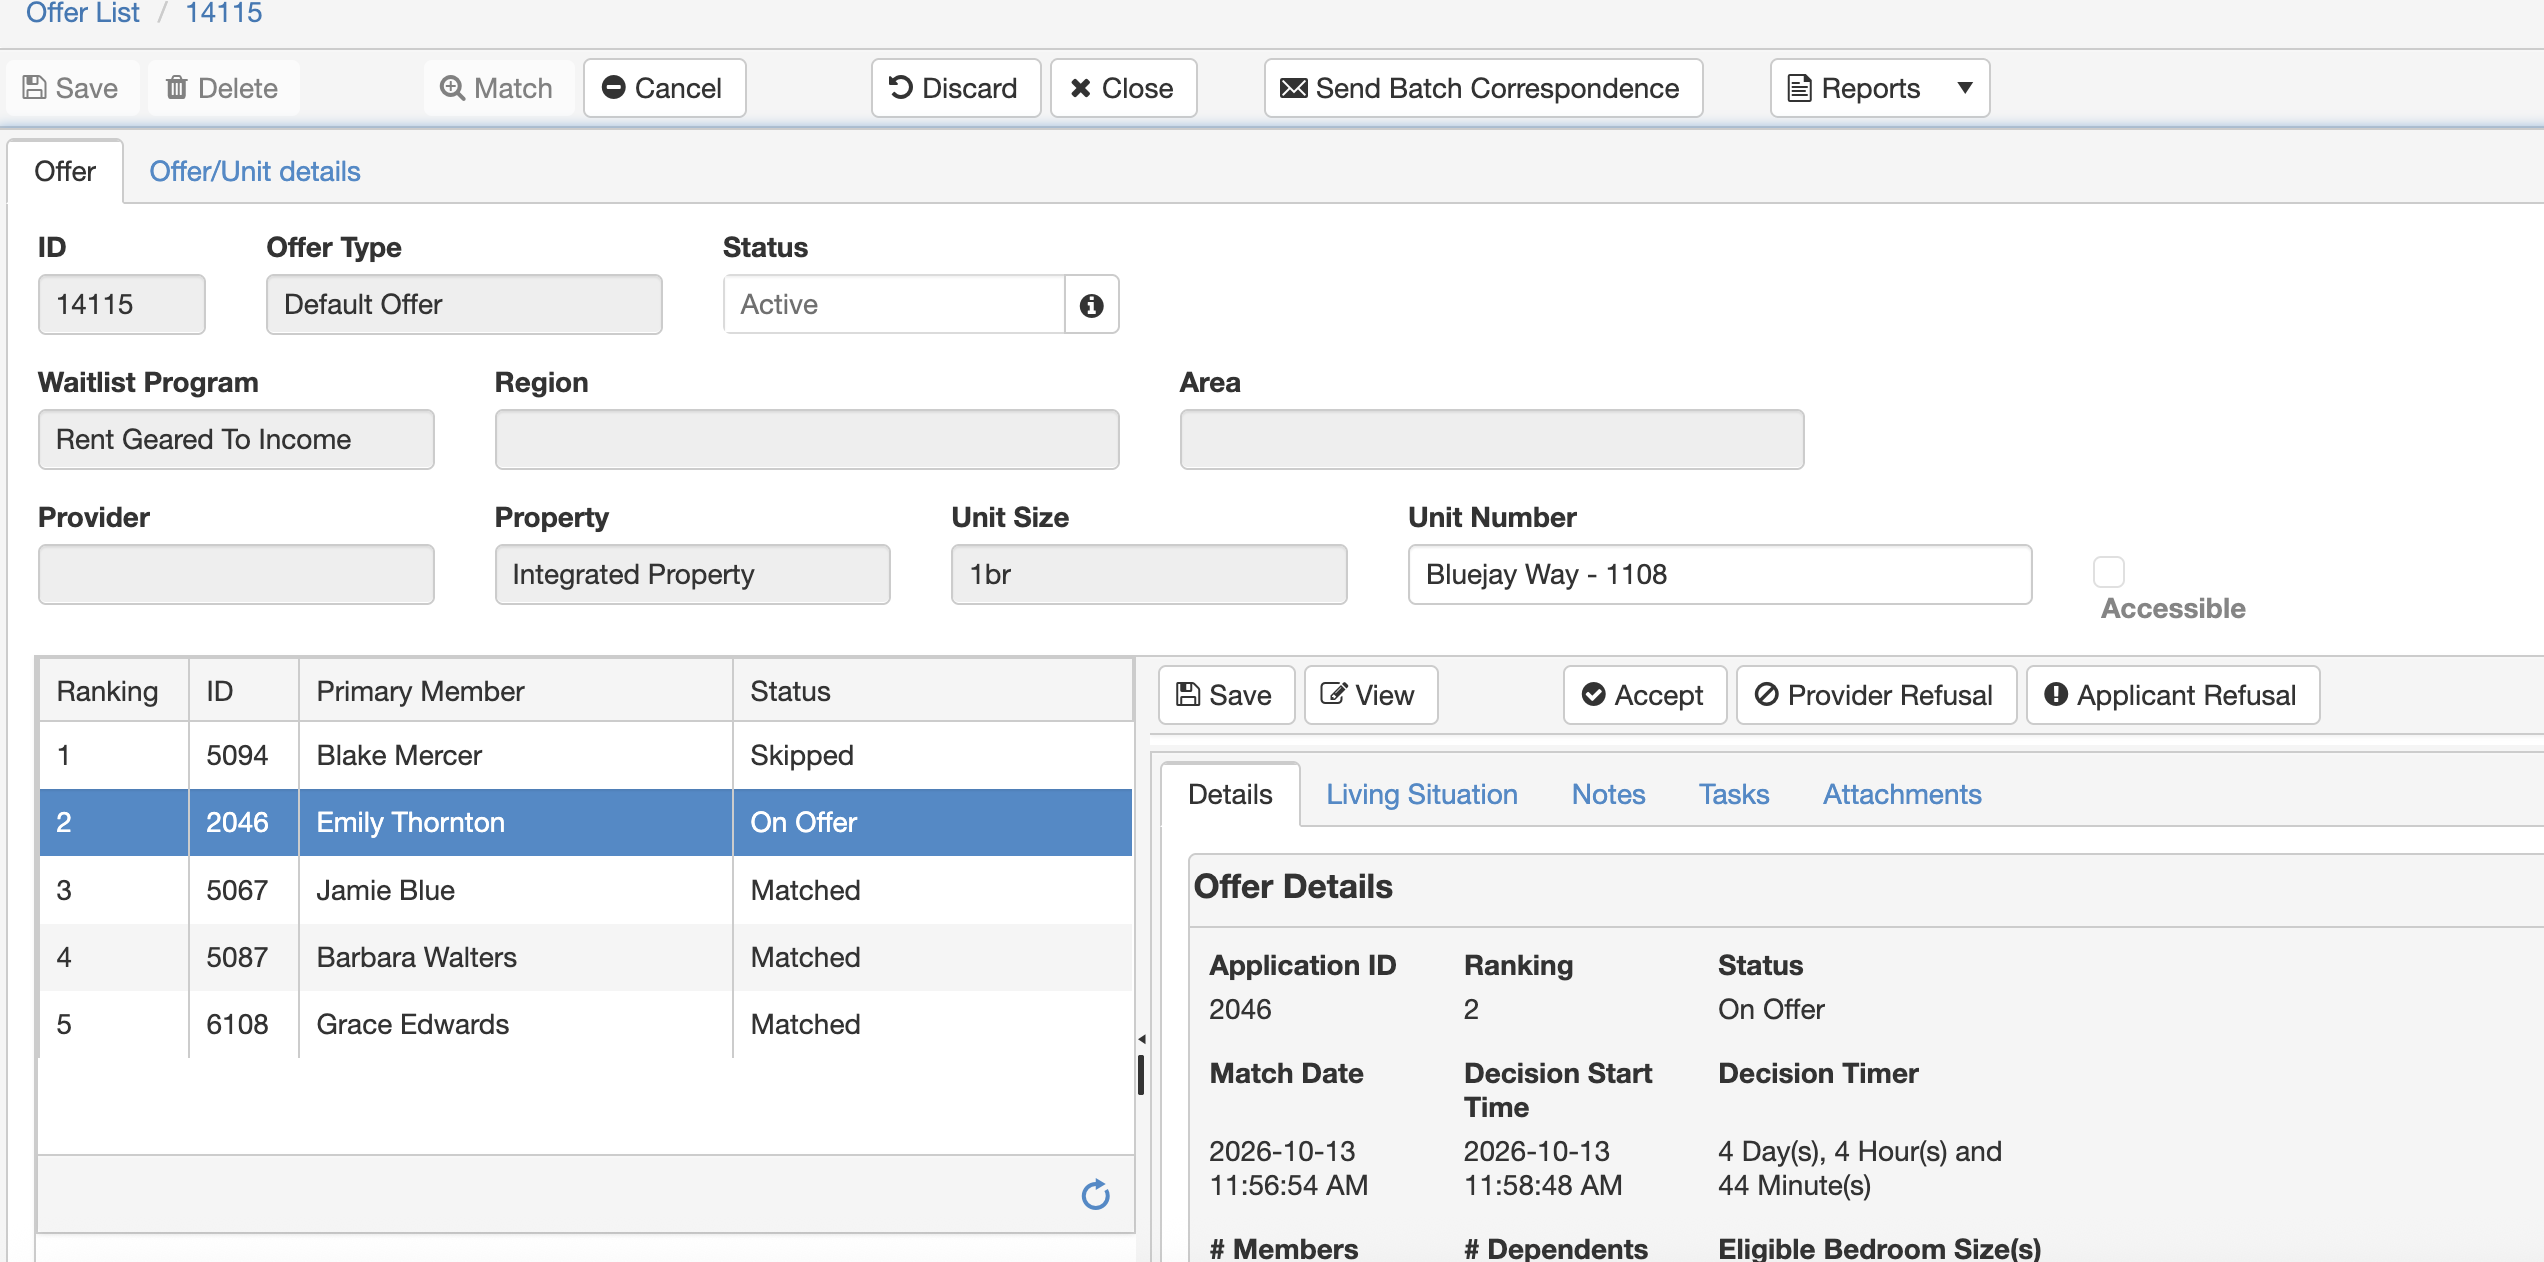Viewport: 2544px width, 1262px height.
Task: Click the Status column header in grid
Action: coord(932,691)
